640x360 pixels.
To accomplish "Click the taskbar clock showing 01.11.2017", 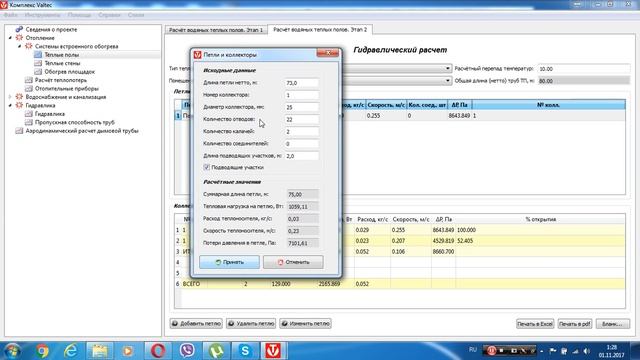I will (x=611, y=351).
